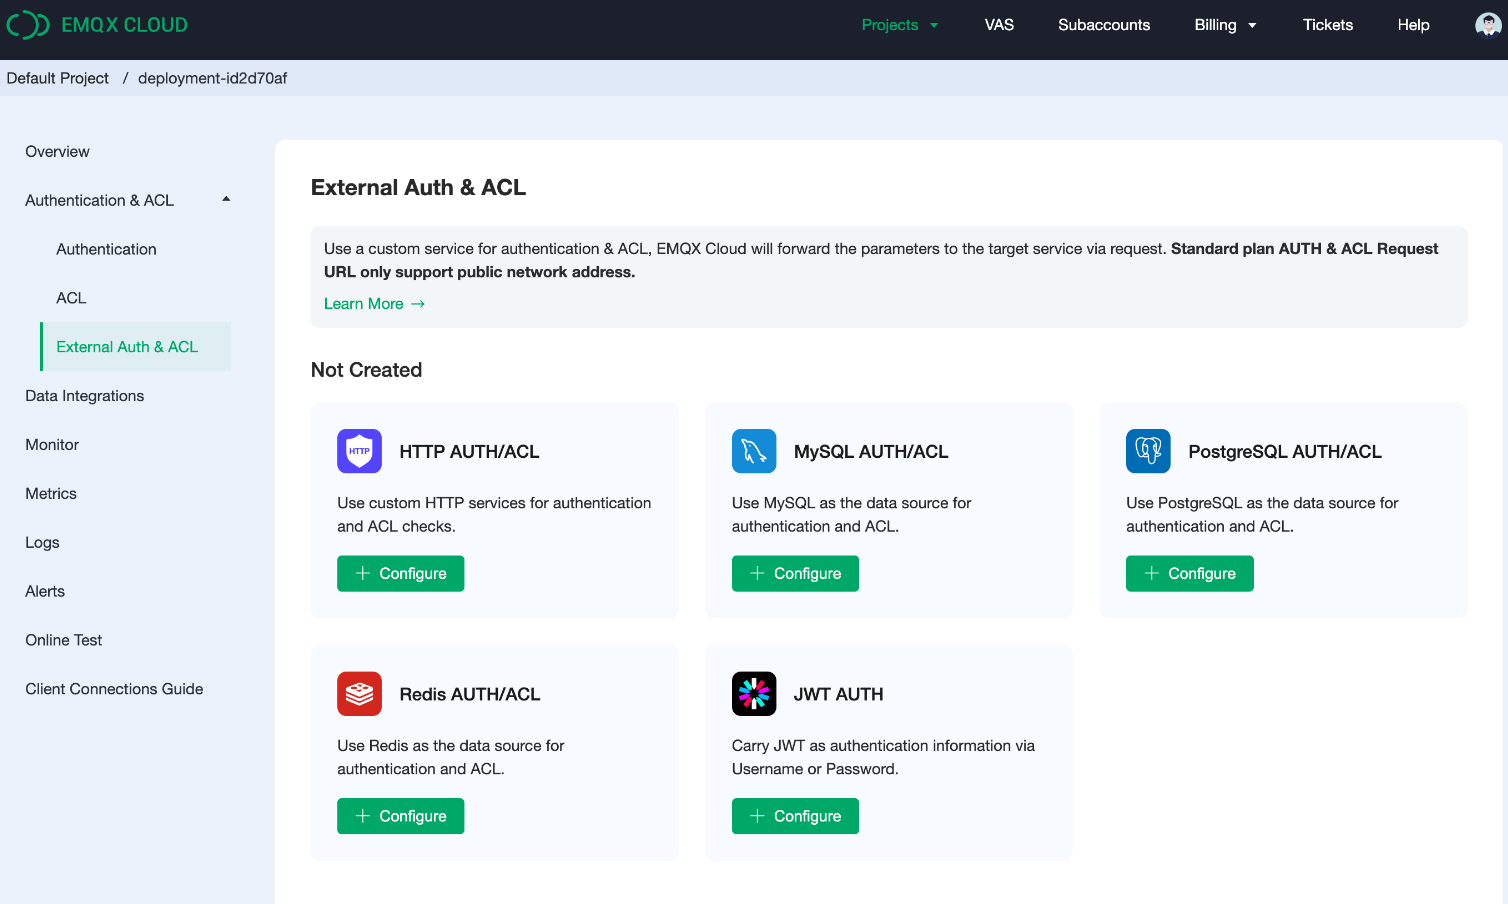Click the EMQX Cloud logo icon
Image resolution: width=1508 pixels, height=904 pixels.
[x=28, y=25]
